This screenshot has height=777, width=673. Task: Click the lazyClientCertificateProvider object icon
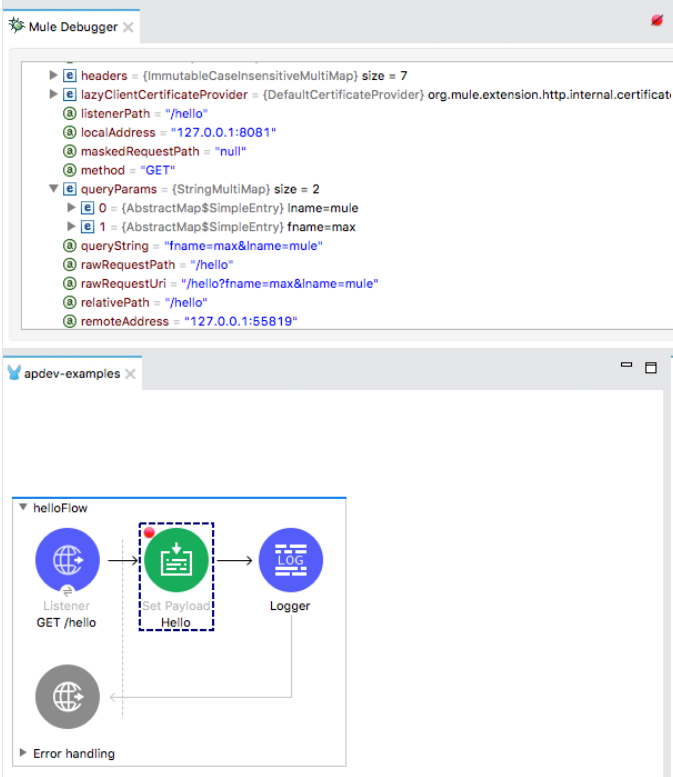click(x=69, y=94)
